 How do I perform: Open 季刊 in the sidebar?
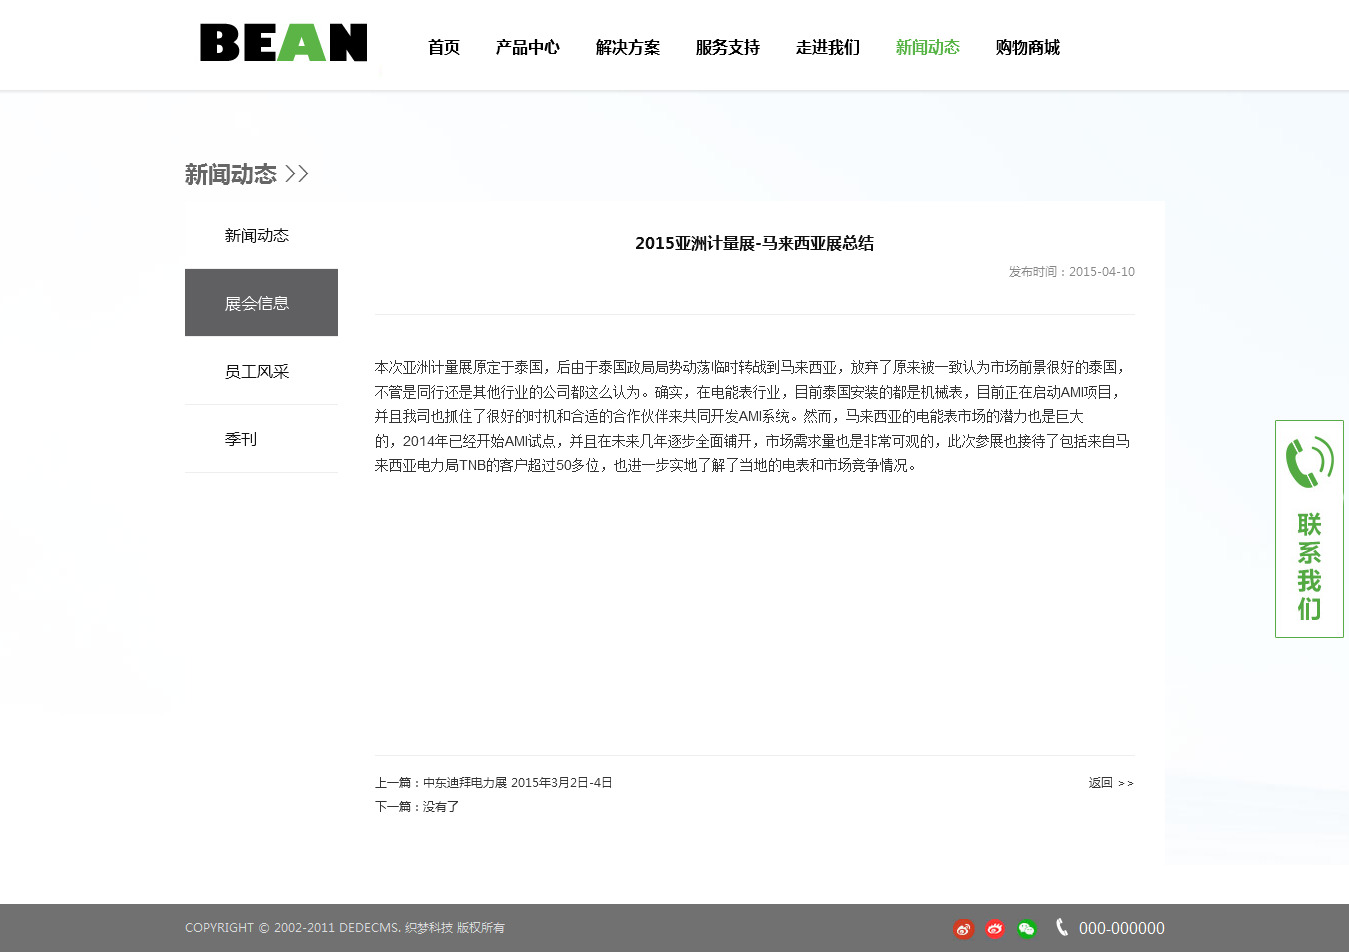241,439
